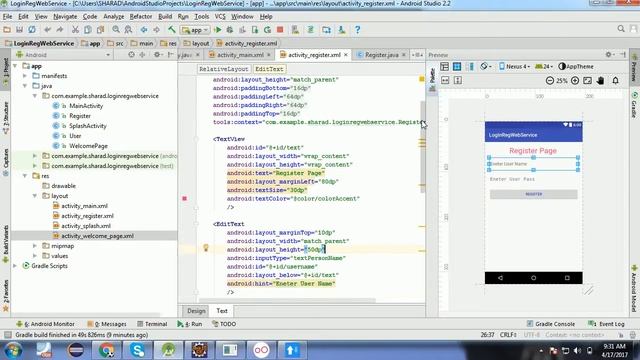Open the Analyze menu
Image resolution: width=640 pixels, height=360 pixels.
(x=113, y=17)
